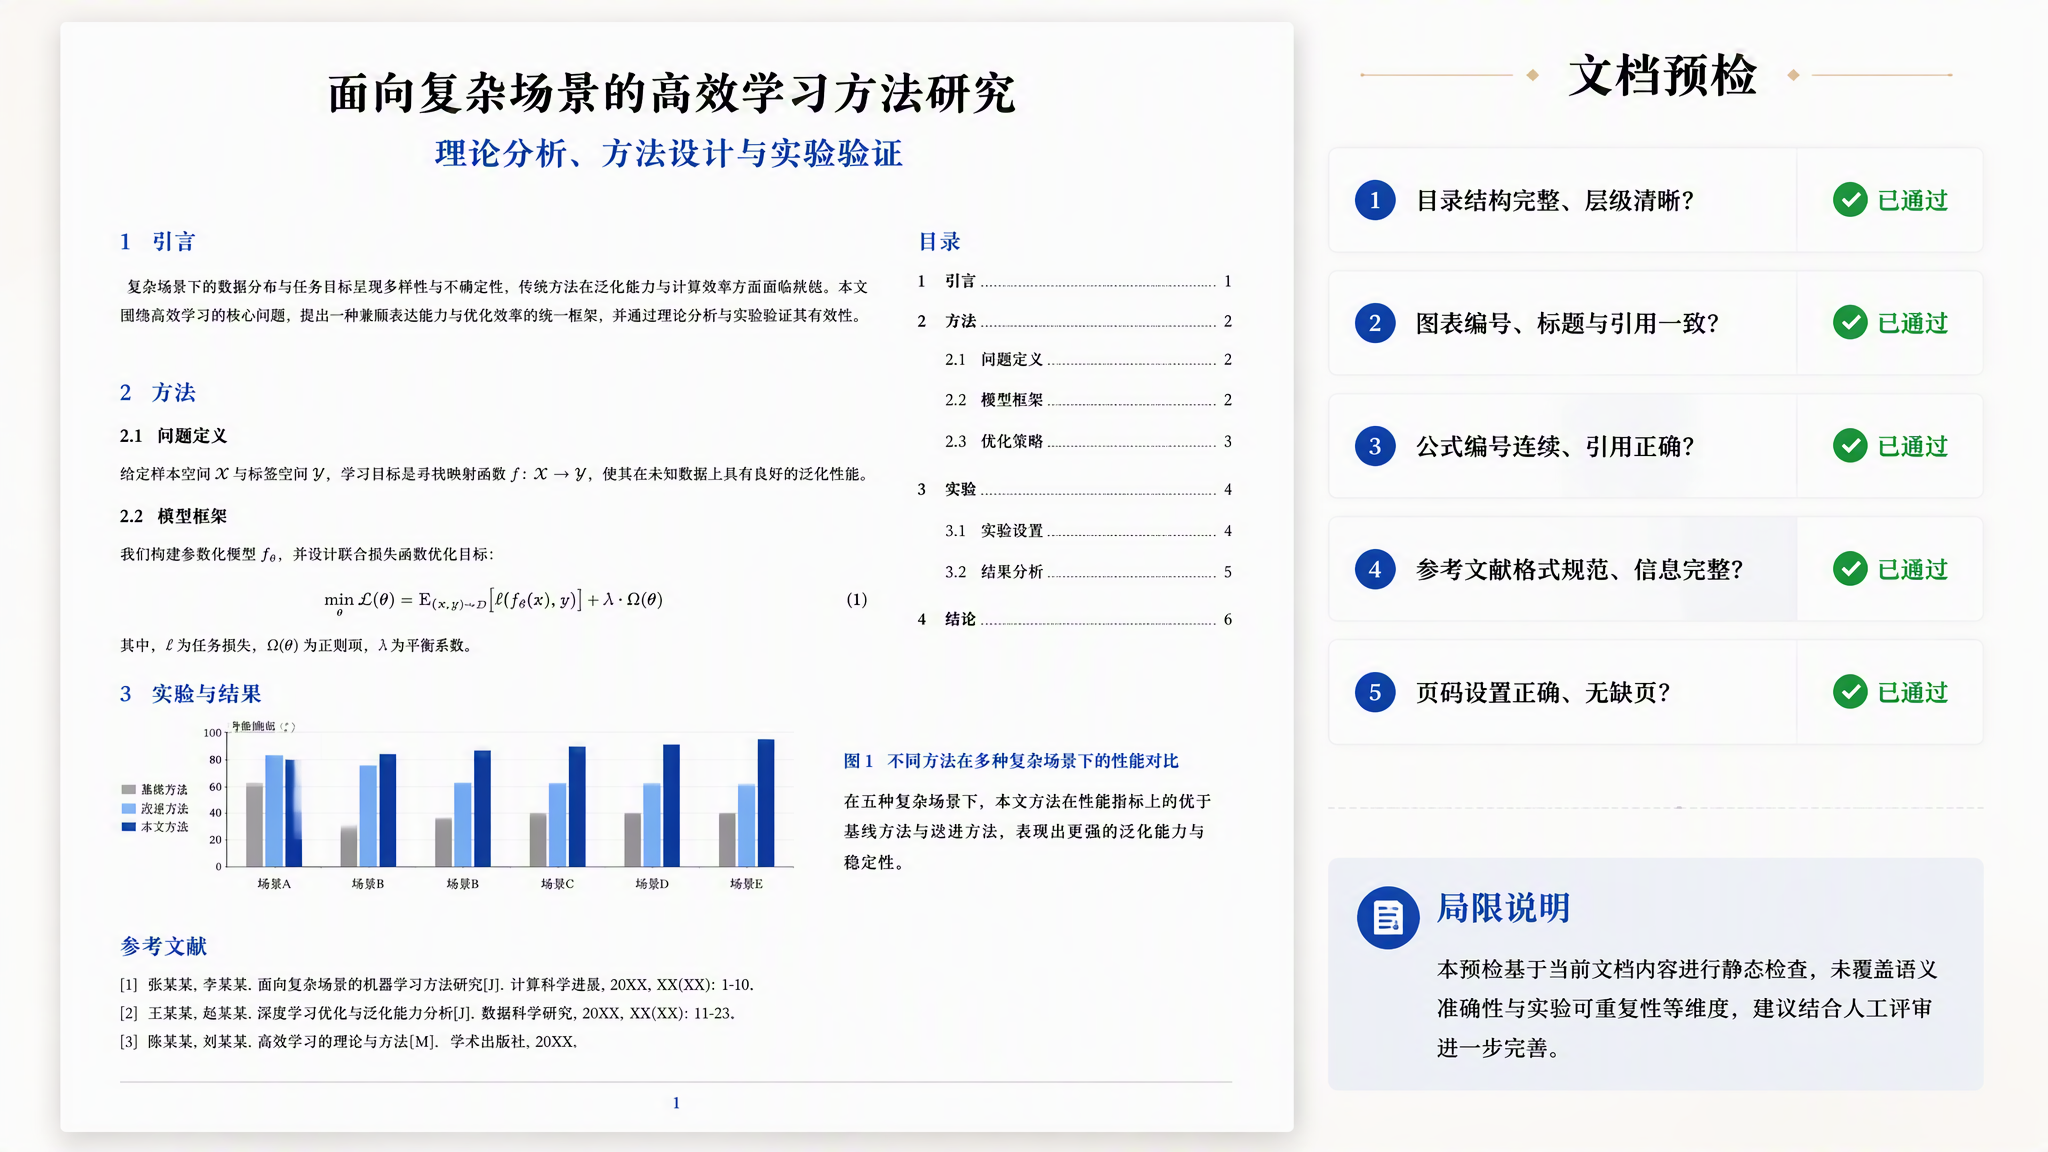The image size is (2048, 1152).
Task: Click the document icon next to 局限说明
Action: pos(1388,917)
